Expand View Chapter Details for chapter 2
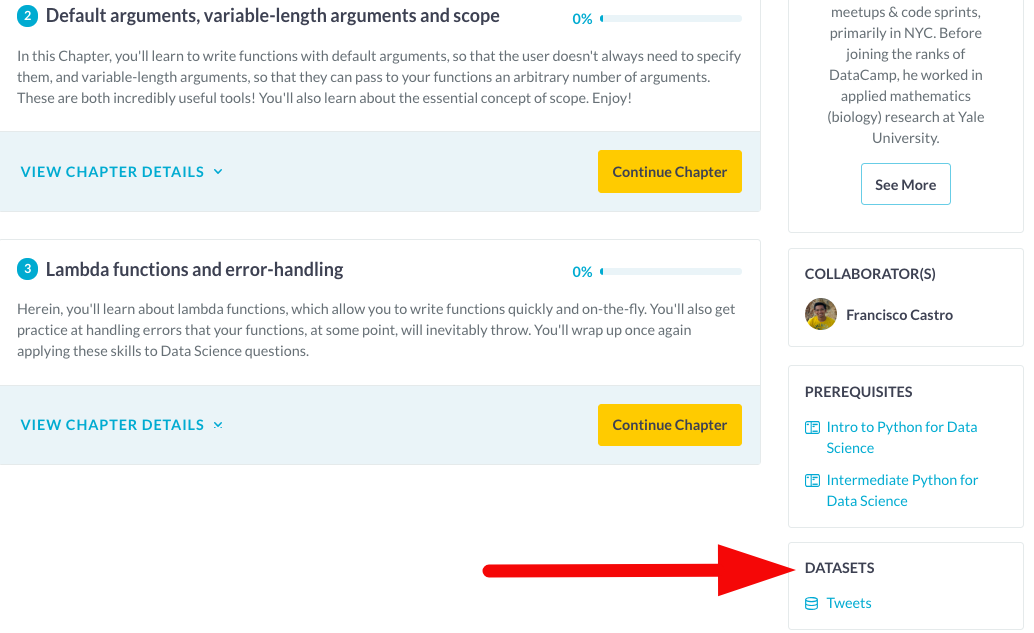Image resolution: width=1034 pixels, height=633 pixels. tap(121, 172)
